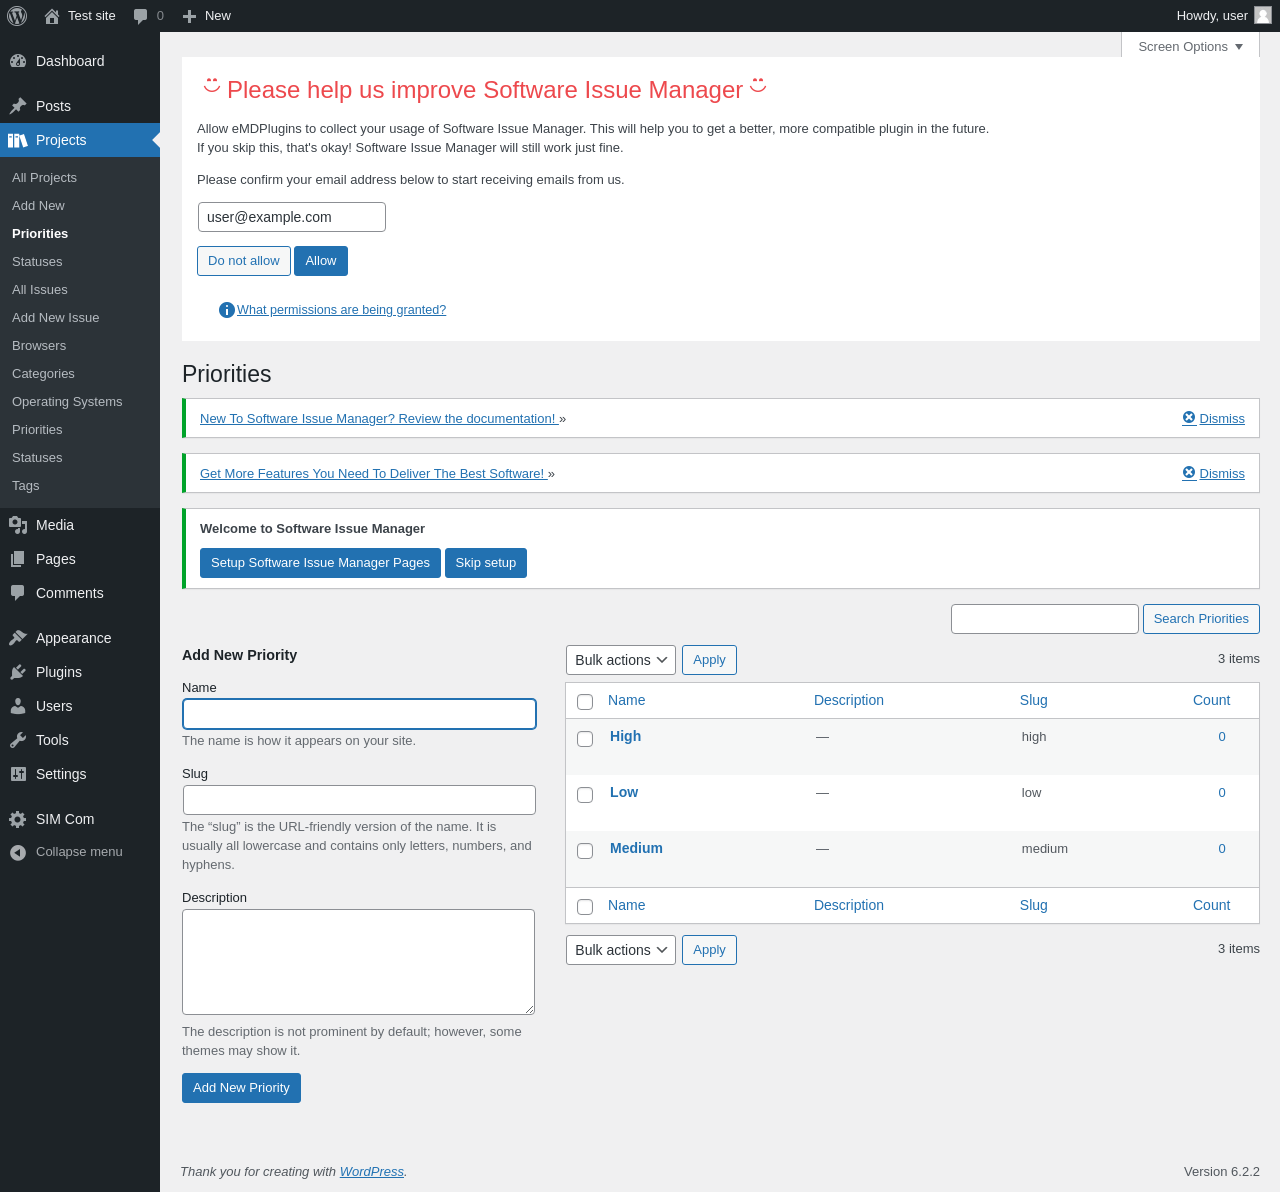Click the Media icon in sidebar

point(18,525)
